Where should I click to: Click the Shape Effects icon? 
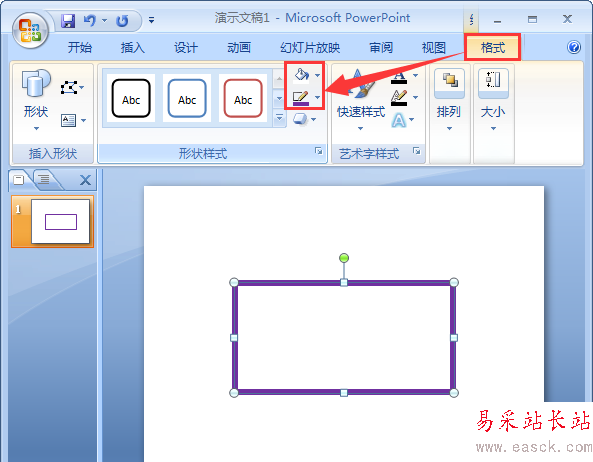pyautogui.click(x=300, y=119)
